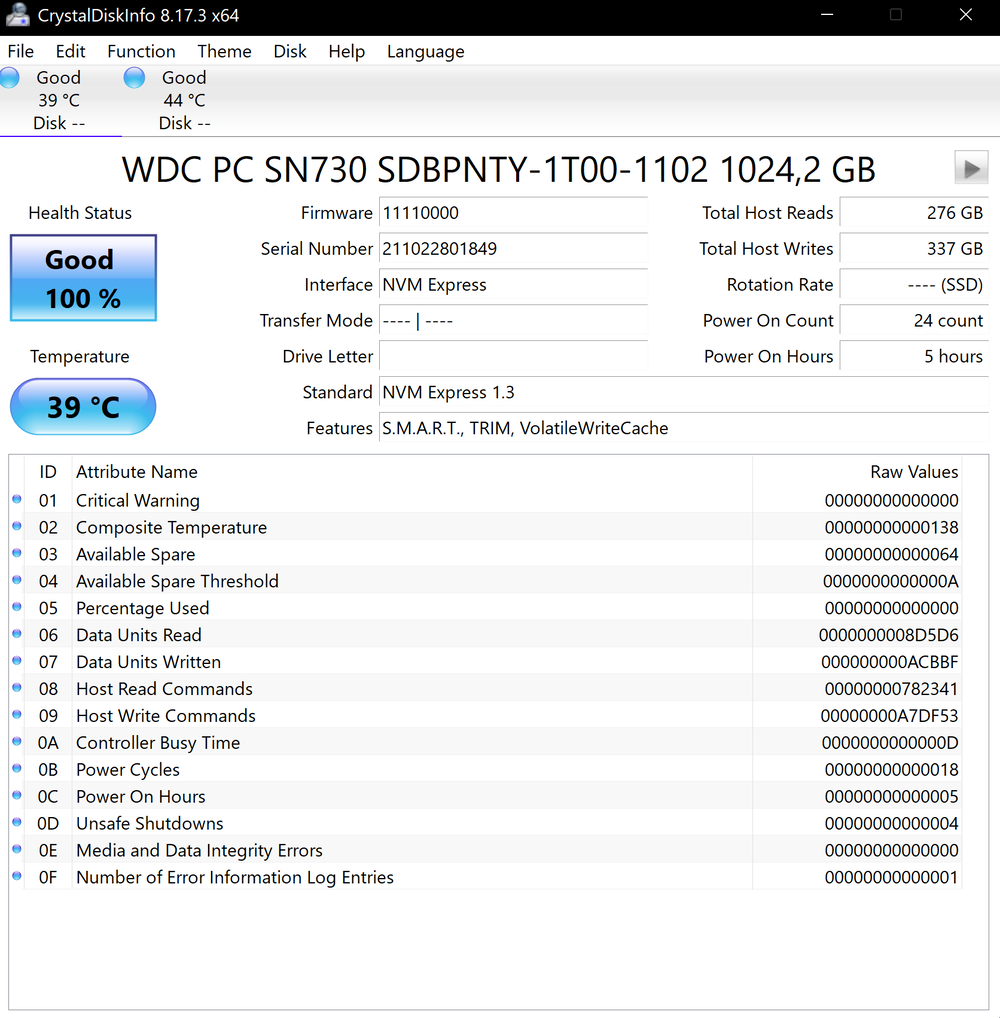The width and height of the screenshot is (1000, 1018).
Task: Open the Theme menu
Action: pyautogui.click(x=224, y=51)
